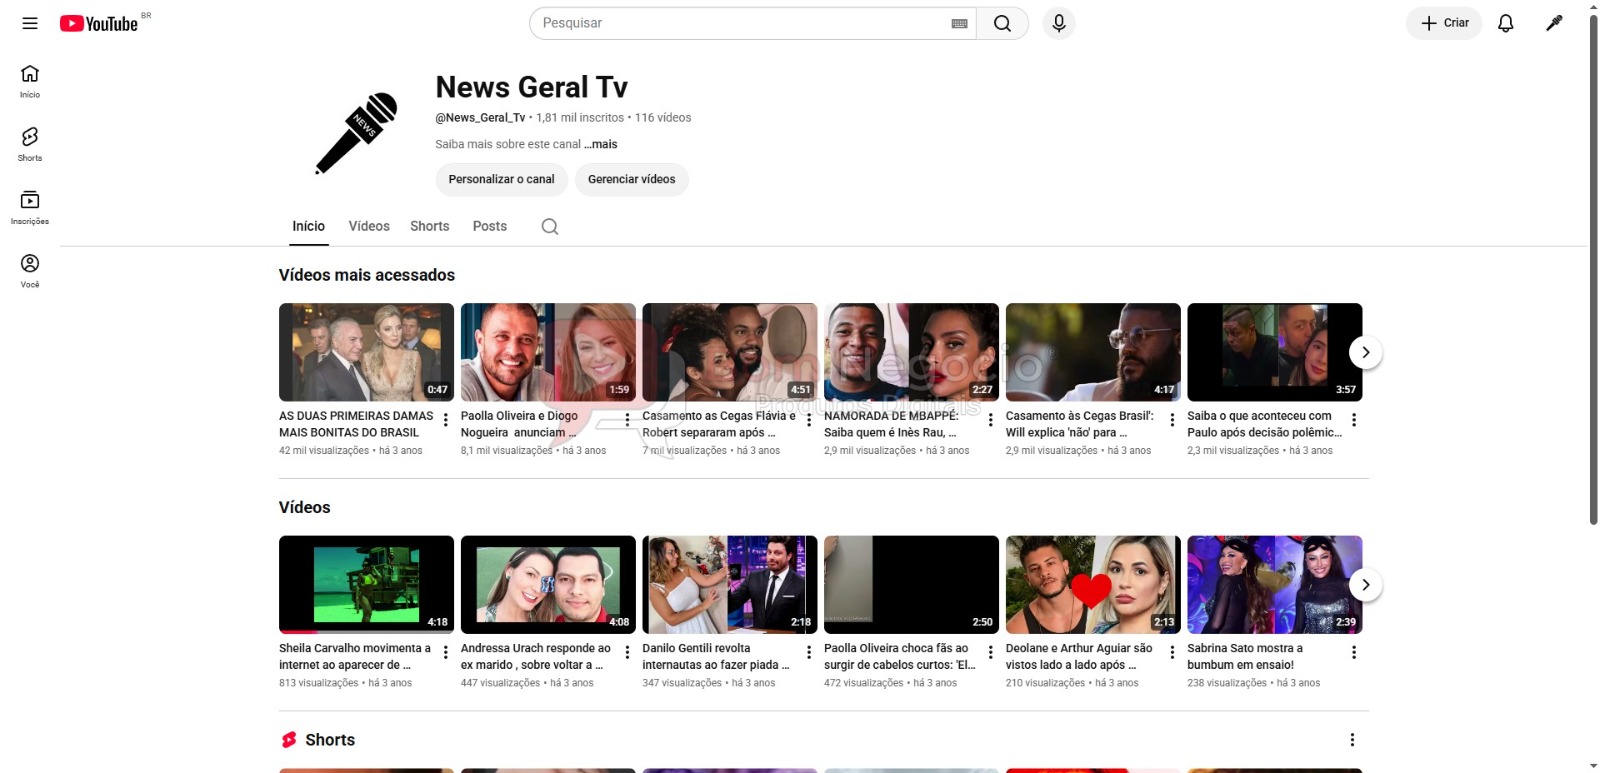
Task: Click Gerenciar vídeos button
Action: [631, 179]
